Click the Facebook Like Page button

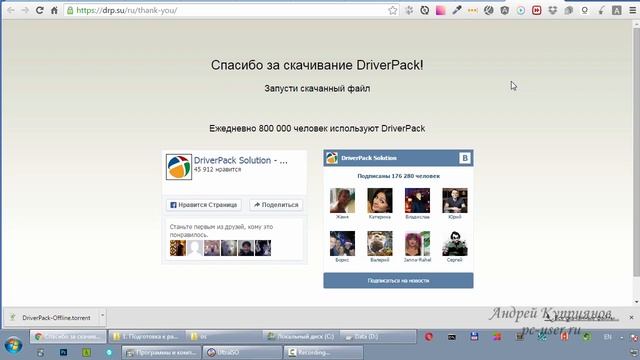pyautogui.click(x=204, y=205)
